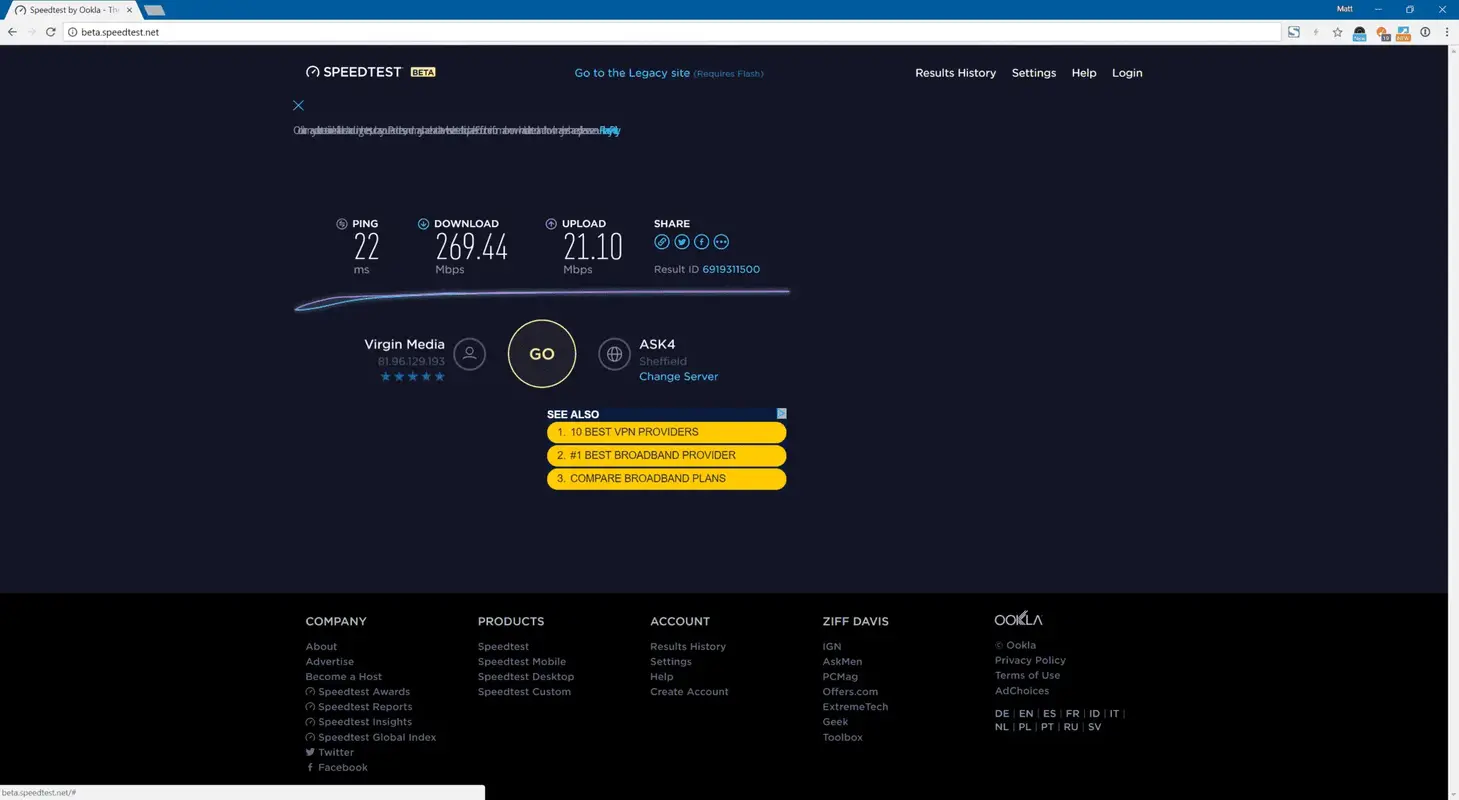
Task: Switch language to RU
Action: 1070,727
